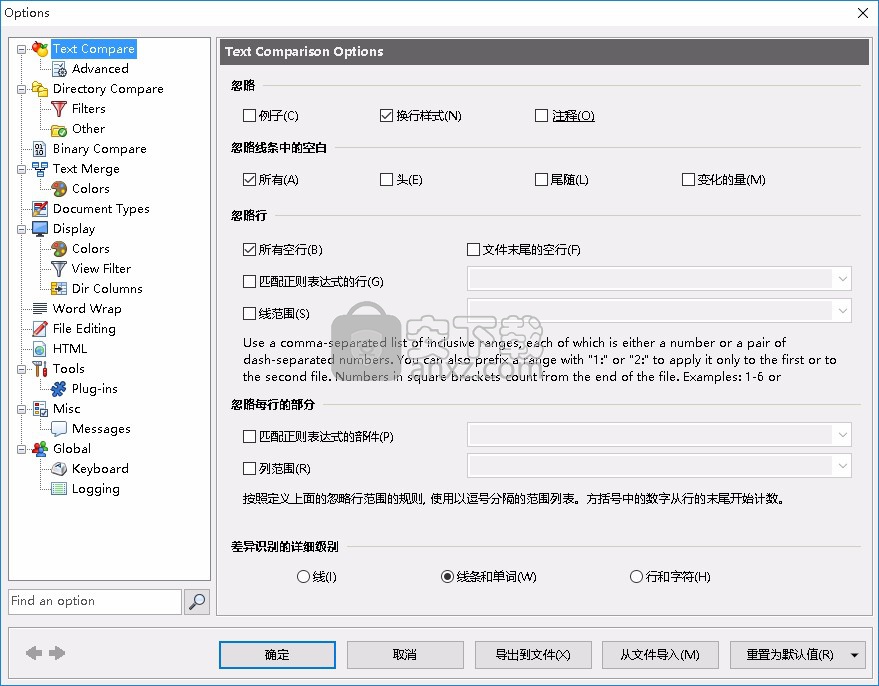The width and height of the screenshot is (879, 686).
Task: Collapse the Text Compare tree node
Action: [x=22, y=49]
